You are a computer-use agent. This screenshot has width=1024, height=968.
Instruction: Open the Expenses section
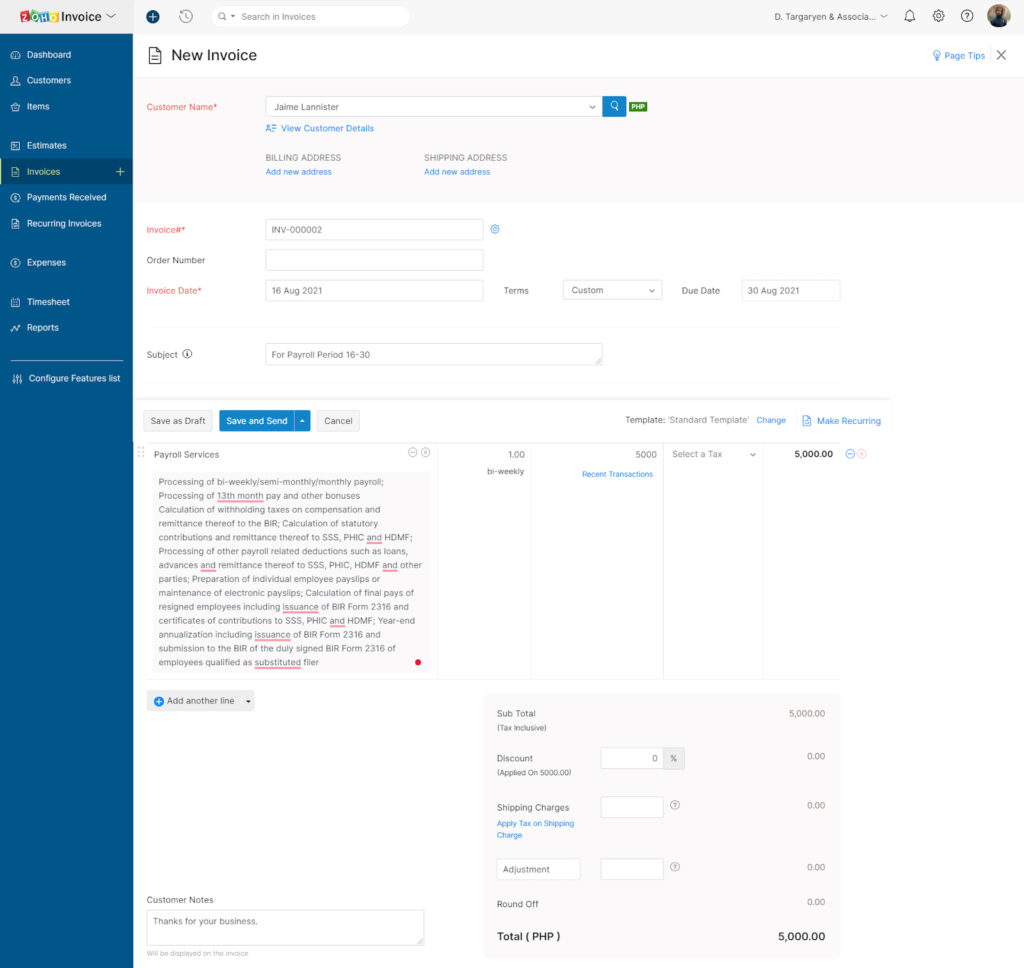pos(43,262)
